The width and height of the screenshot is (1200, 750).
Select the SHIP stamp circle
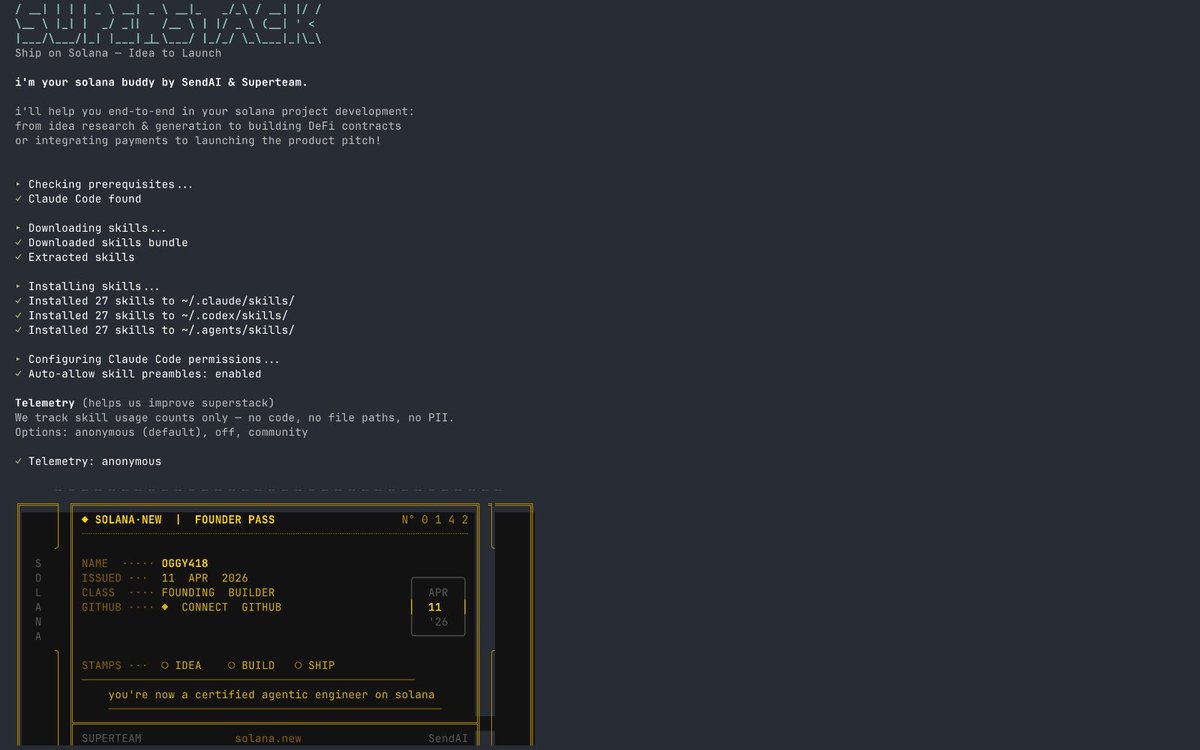[298, 665]
